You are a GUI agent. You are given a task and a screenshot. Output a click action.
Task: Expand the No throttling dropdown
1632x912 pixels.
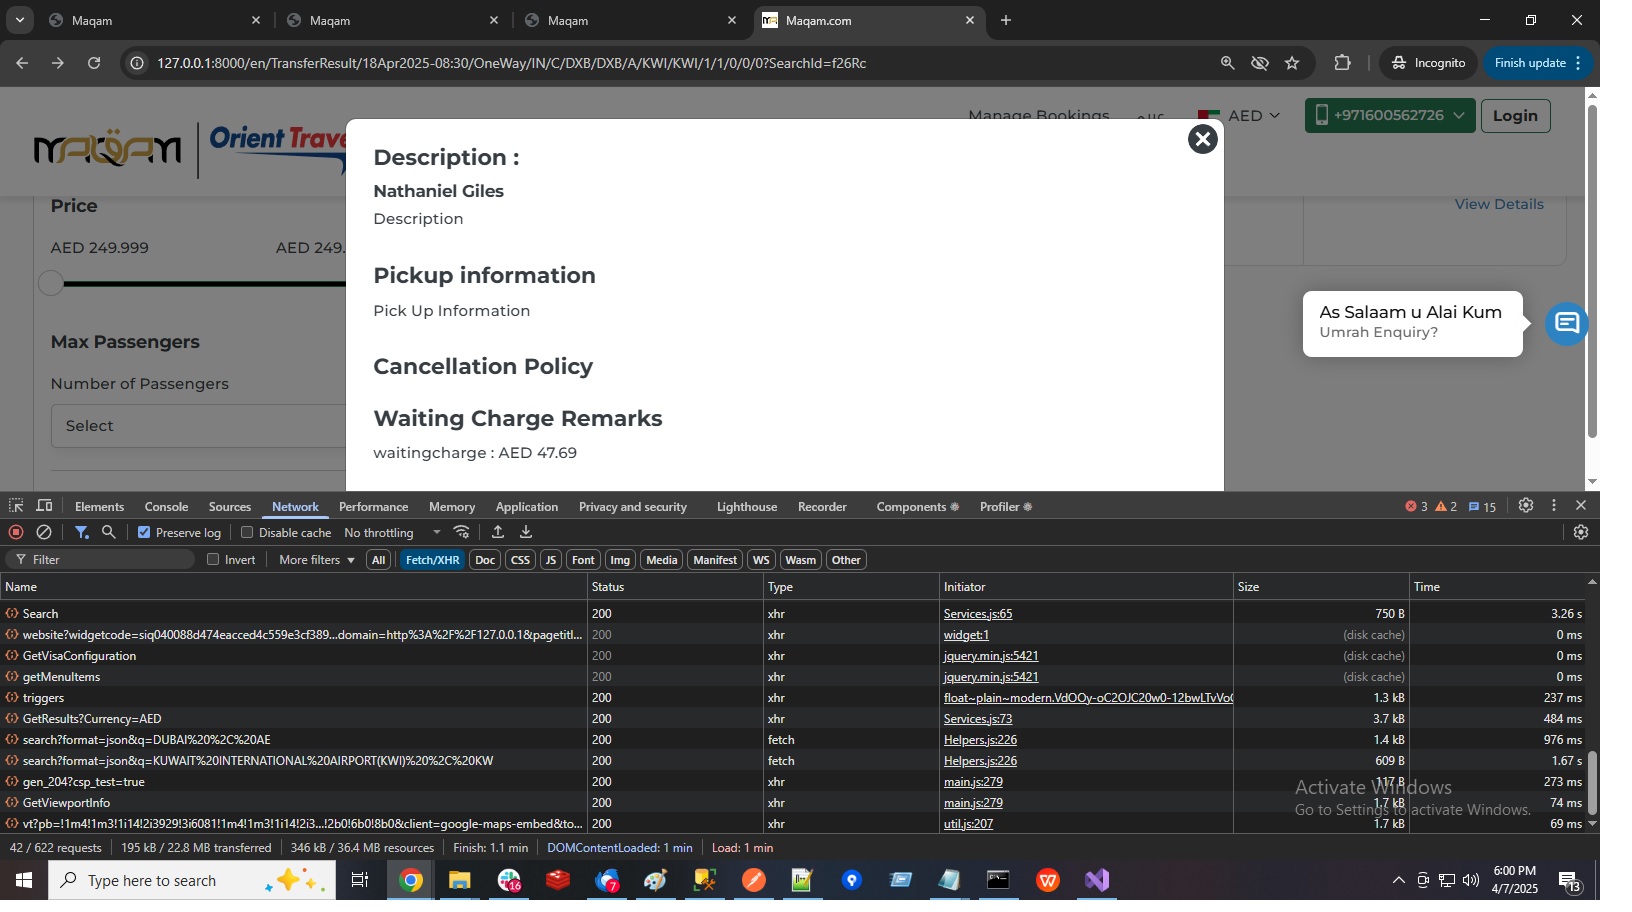coord(392,533)
